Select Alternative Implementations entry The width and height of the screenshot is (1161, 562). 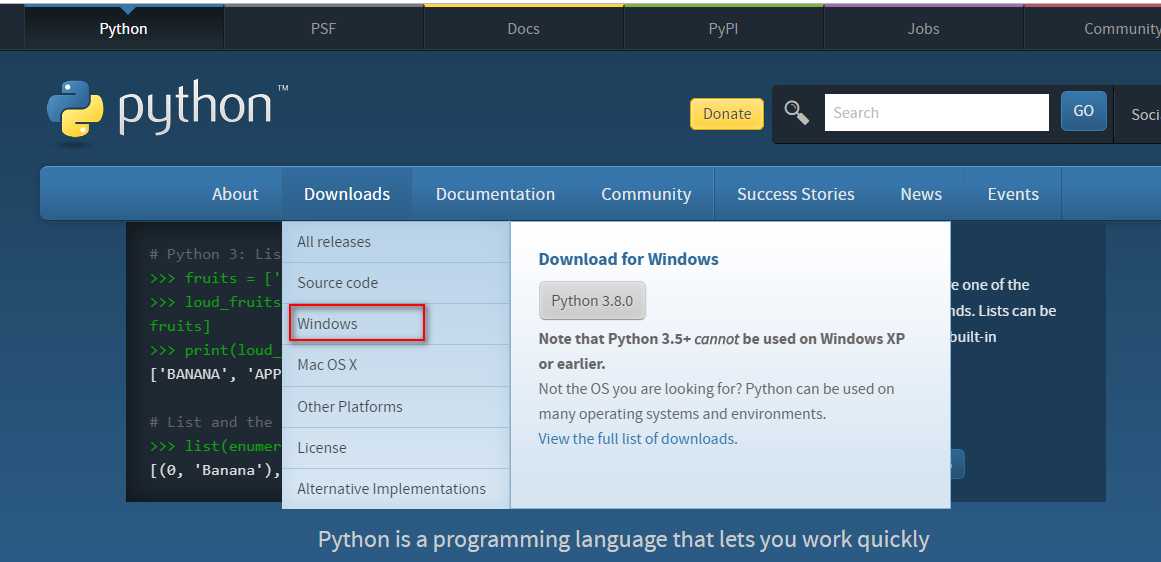[396, 489]
